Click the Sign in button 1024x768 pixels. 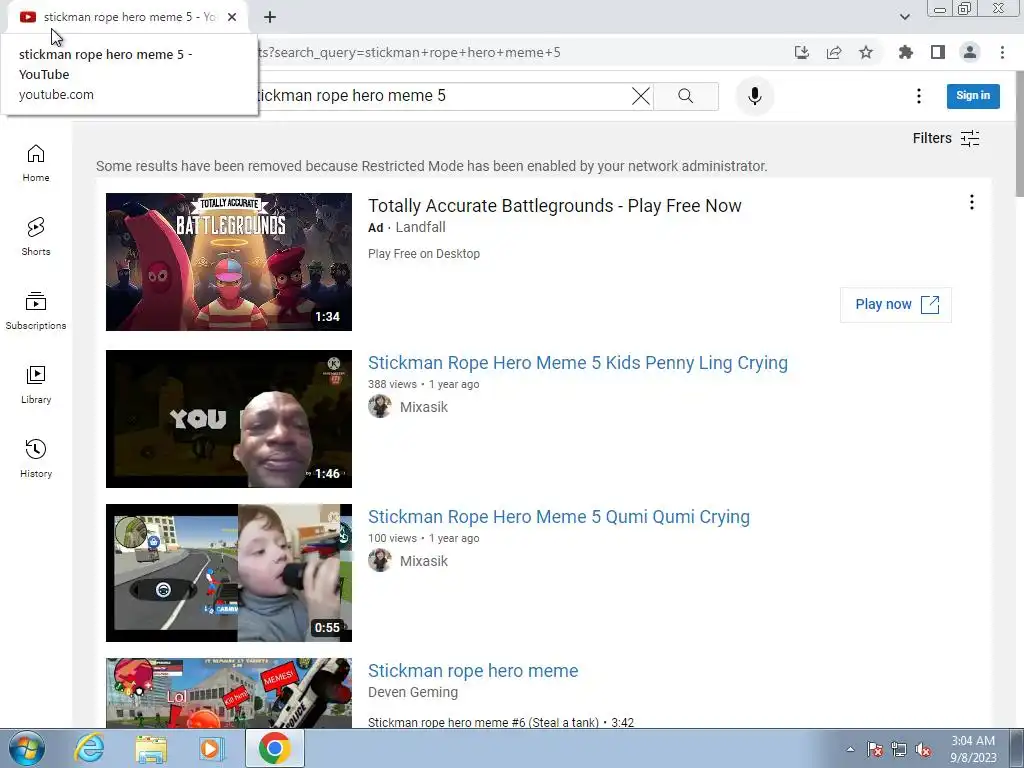[x=973, y=95]
